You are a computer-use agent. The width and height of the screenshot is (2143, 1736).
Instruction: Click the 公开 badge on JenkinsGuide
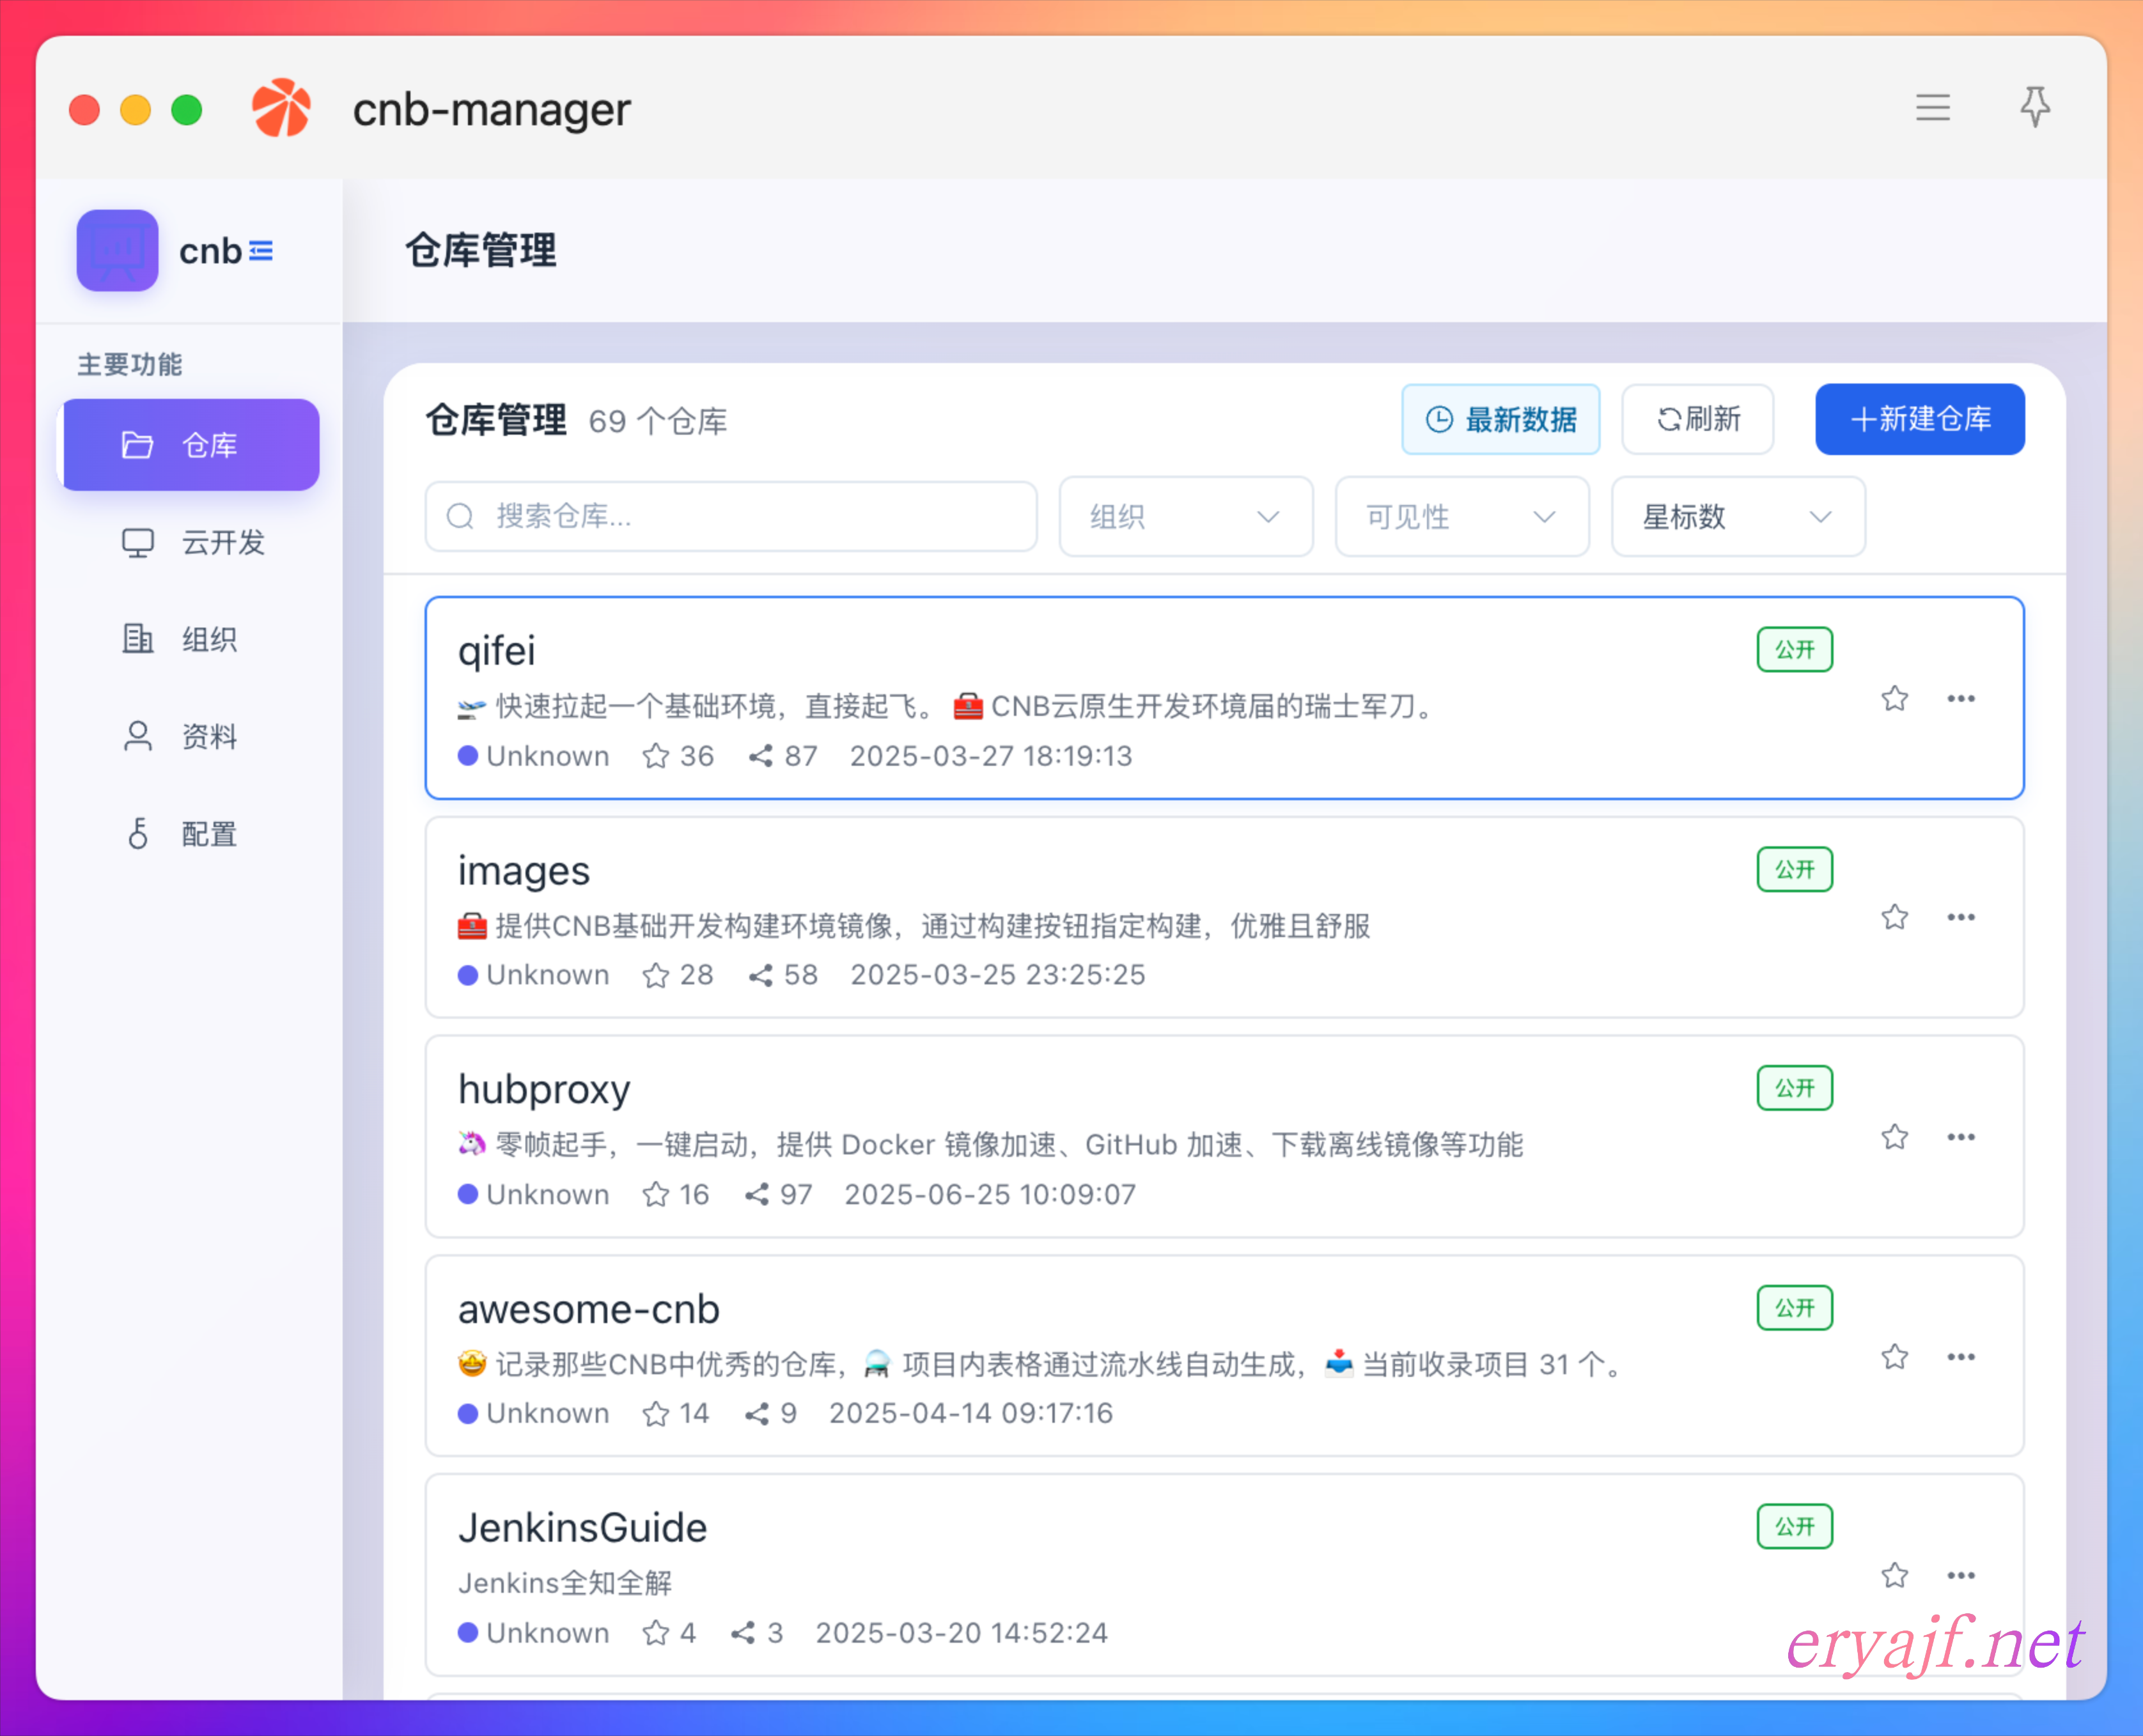1794,1528
